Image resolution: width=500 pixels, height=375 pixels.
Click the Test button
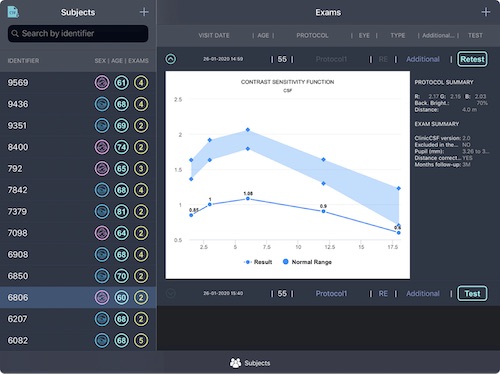click(472, 293)
